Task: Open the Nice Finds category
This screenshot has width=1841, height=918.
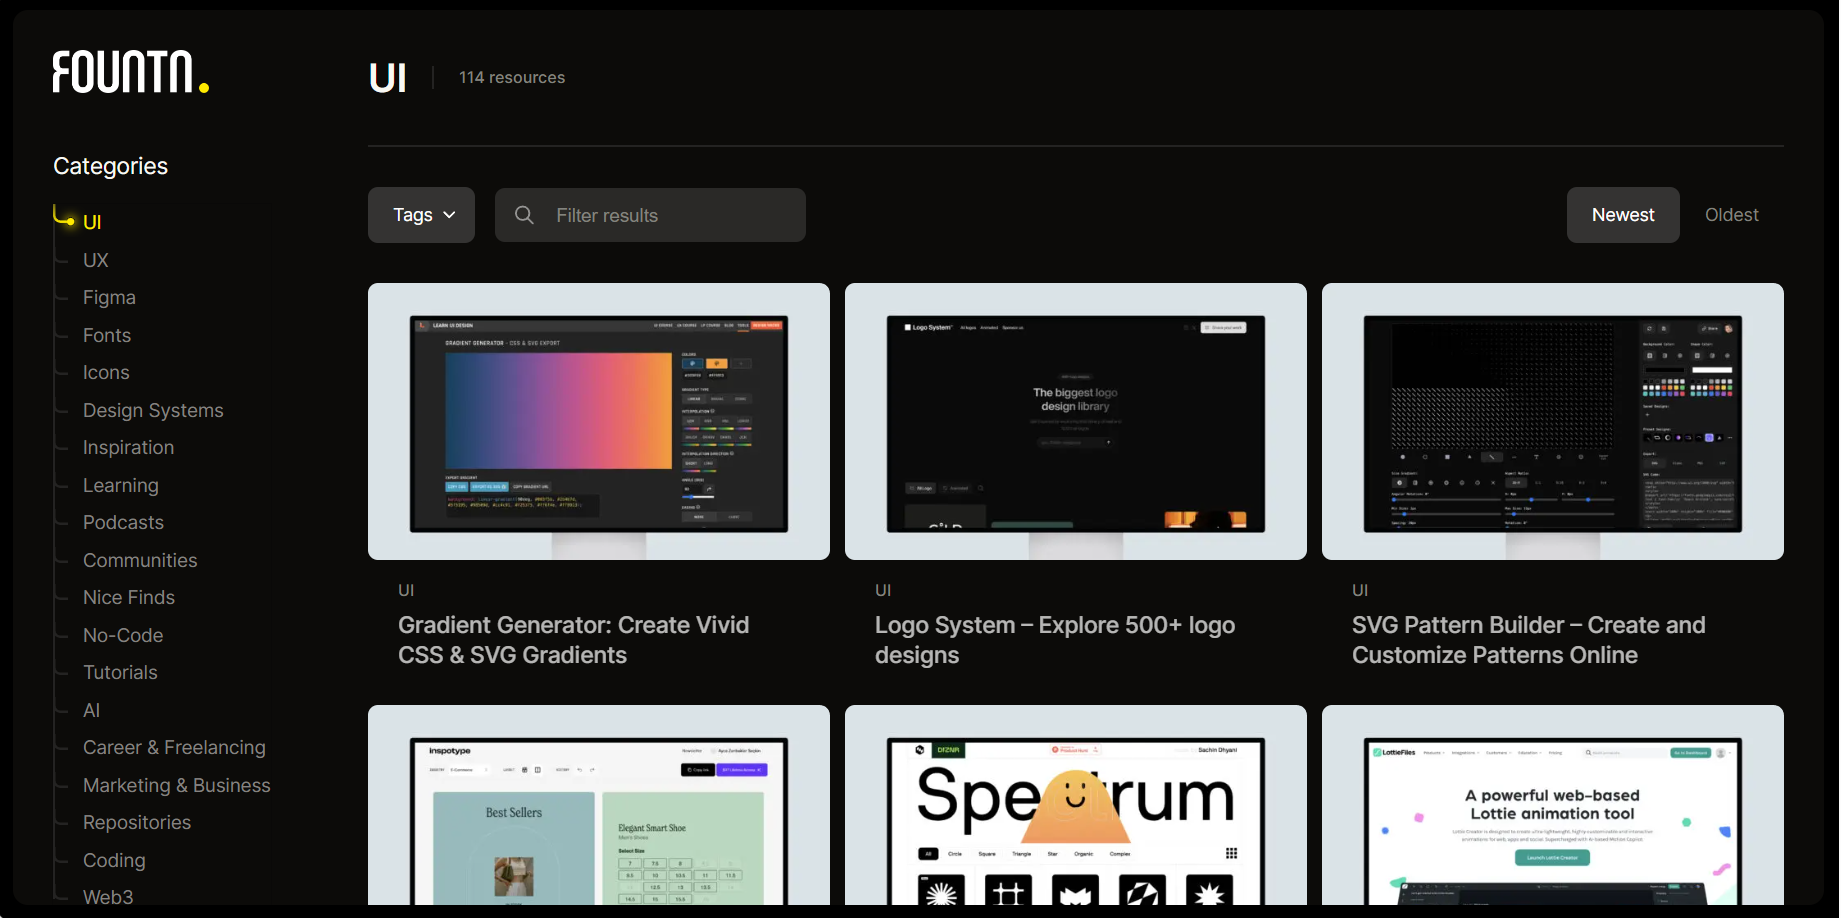Action: [x=129, y=597]
